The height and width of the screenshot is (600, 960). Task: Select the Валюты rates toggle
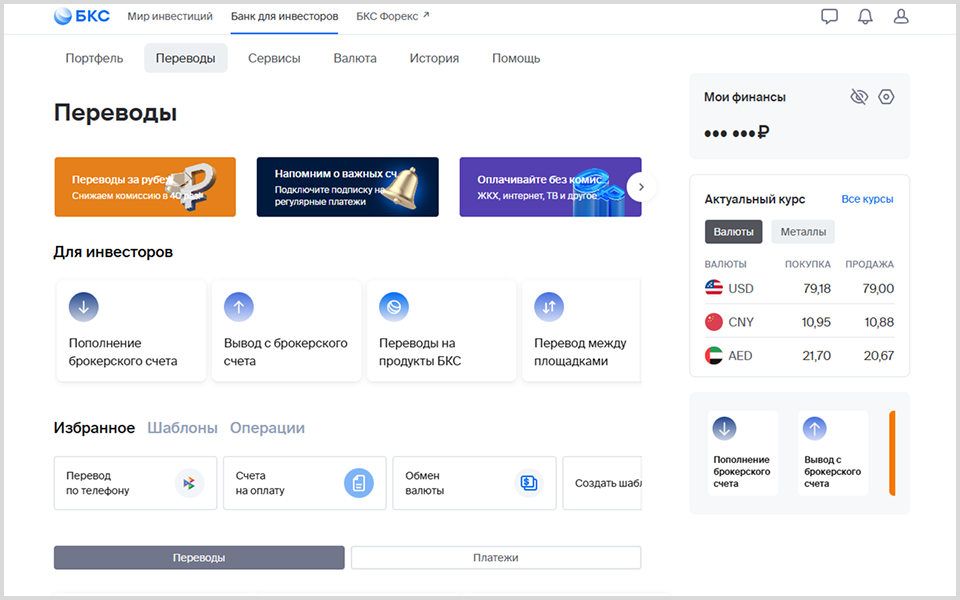733,231
